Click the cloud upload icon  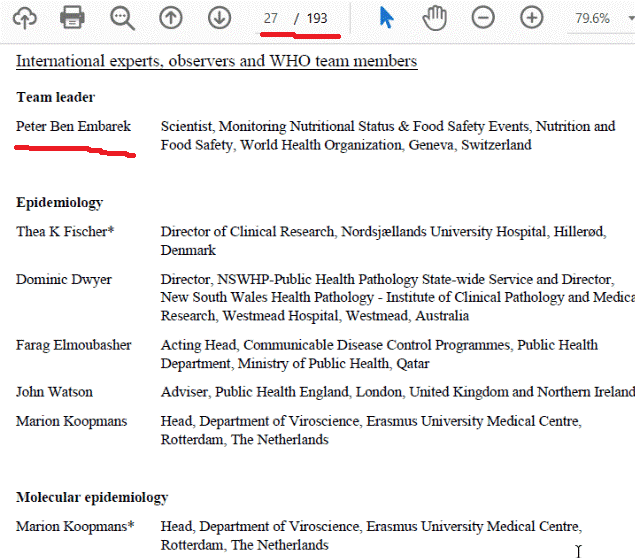pyautogui.click(x=24, y=17)
